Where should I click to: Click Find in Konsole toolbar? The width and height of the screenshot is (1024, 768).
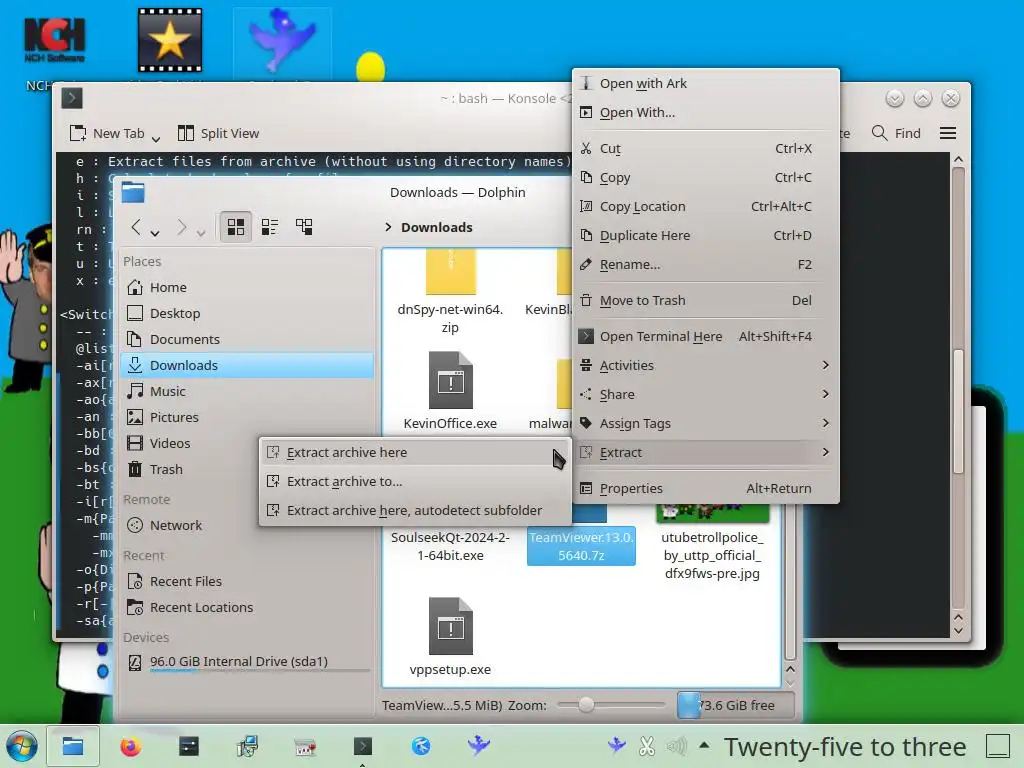pos(897,133)
